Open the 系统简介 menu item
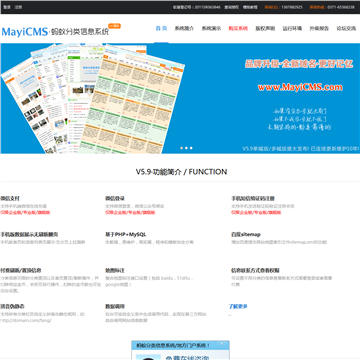This screenshot has height=360, width=360. tap(184, 28)
